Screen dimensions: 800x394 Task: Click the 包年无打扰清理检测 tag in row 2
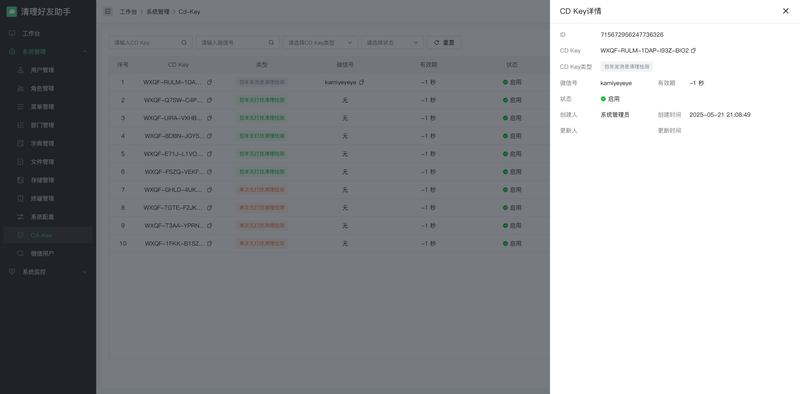point(262,100)
